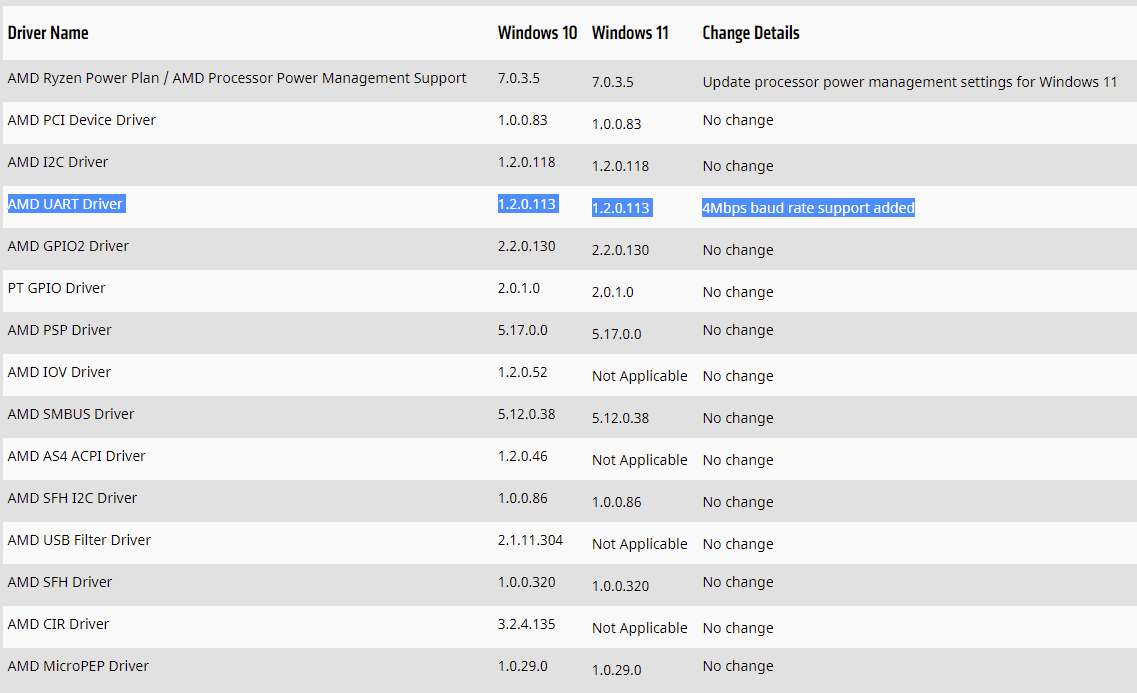This screenshot has height=693, width=1137.
Task: Click Windows 10 version 1.2.0.52
Action: point(522,373)
